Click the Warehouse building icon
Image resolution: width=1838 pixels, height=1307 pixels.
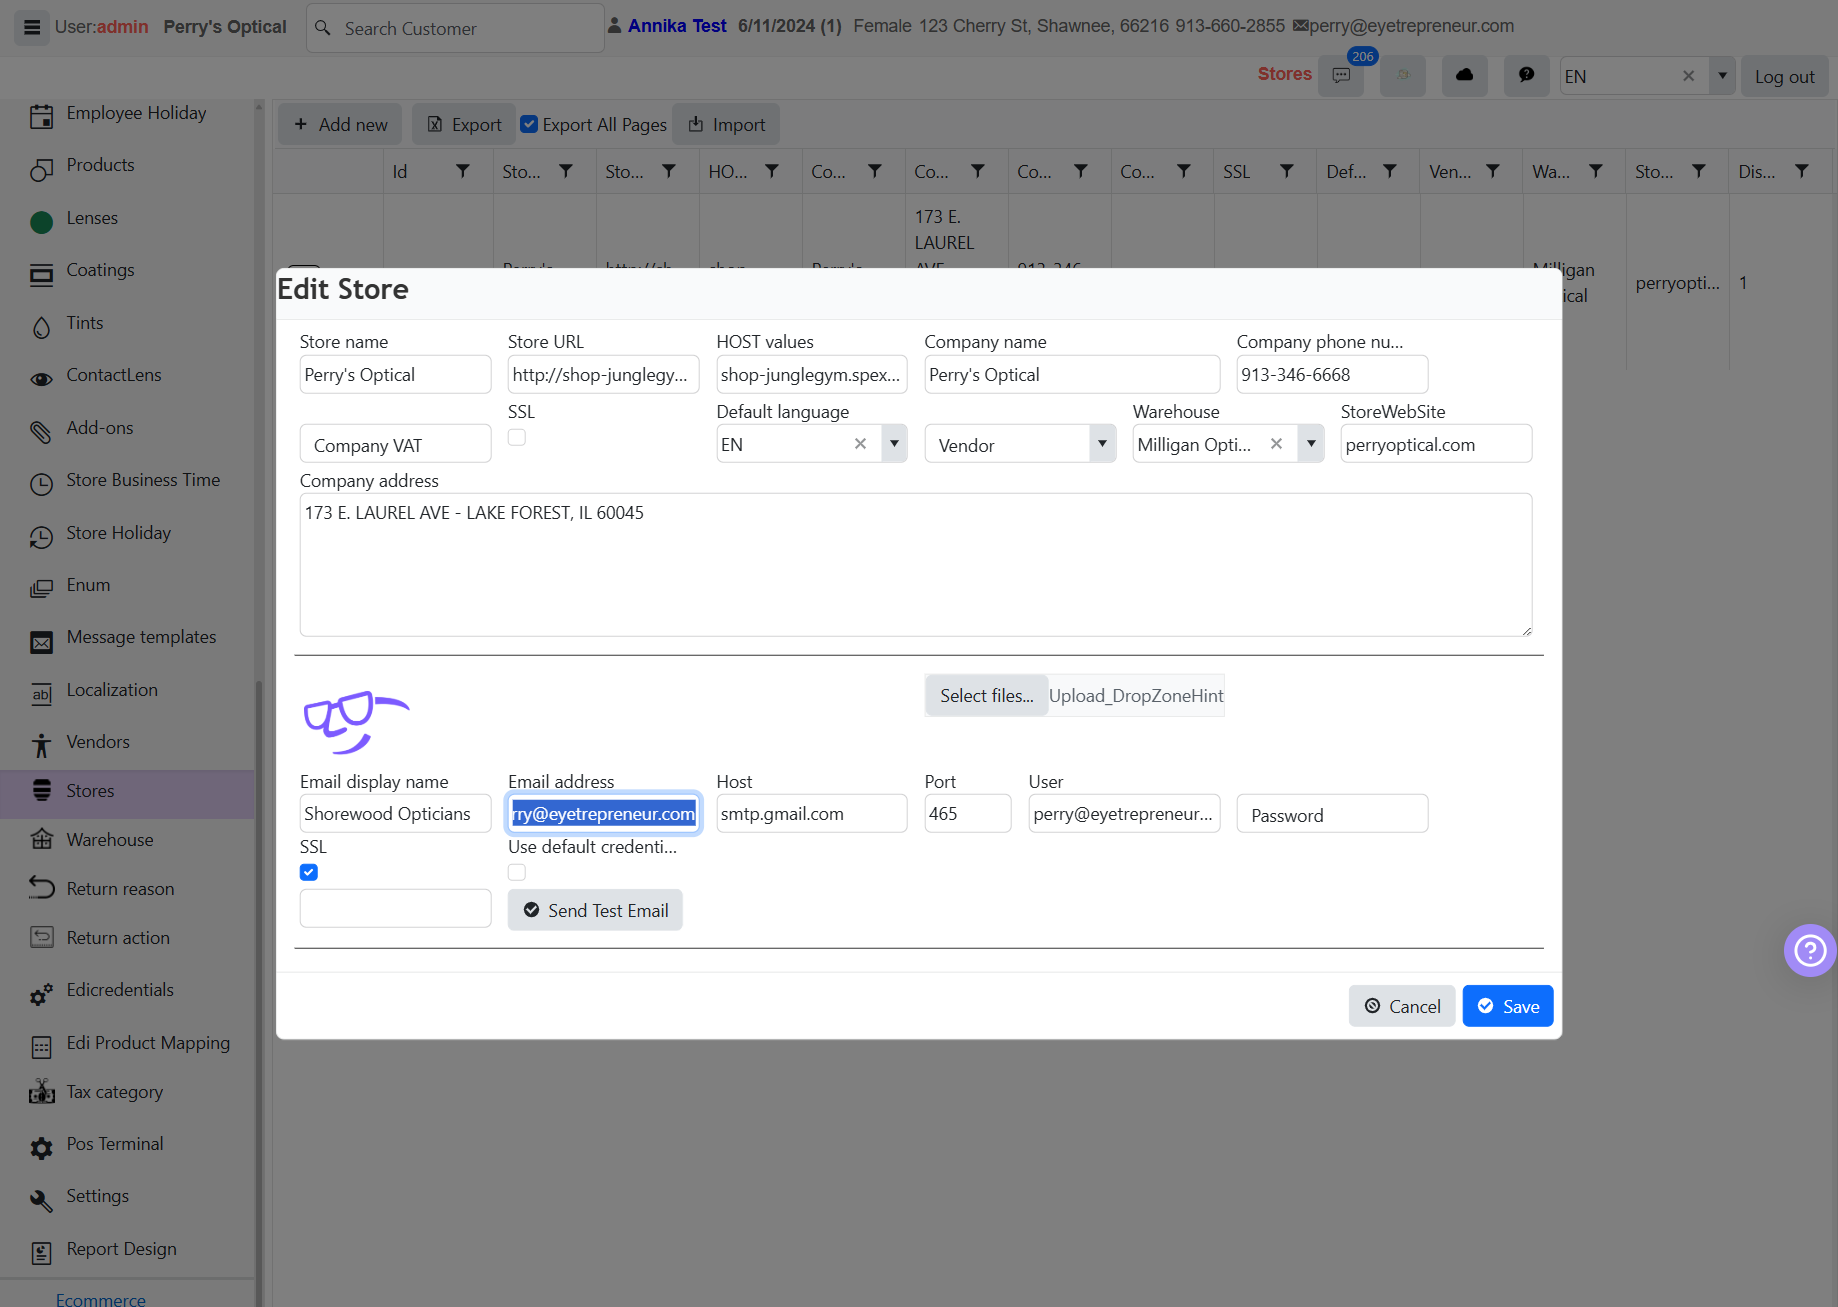(x=41, y=839)
